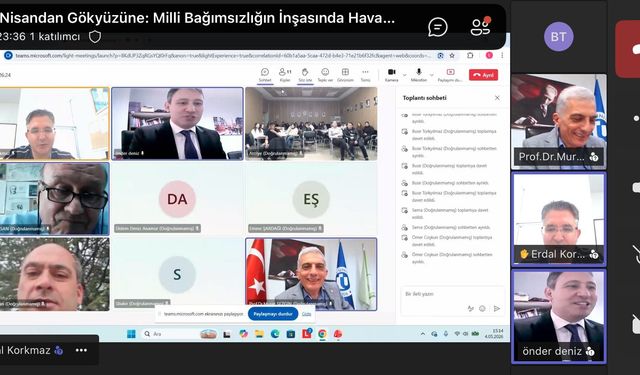Open the three-dot options next to Korkmaz
The height and width of the screenshot is (375, 640).
(x=81, y=350)
